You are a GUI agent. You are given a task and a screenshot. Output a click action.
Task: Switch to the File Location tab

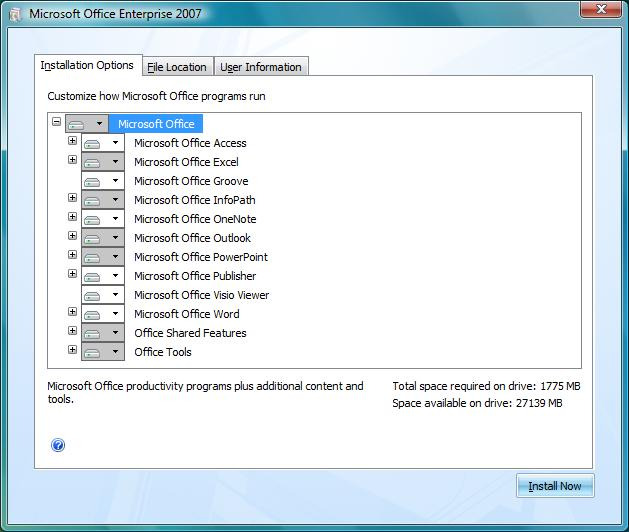(x=177, y=67)
